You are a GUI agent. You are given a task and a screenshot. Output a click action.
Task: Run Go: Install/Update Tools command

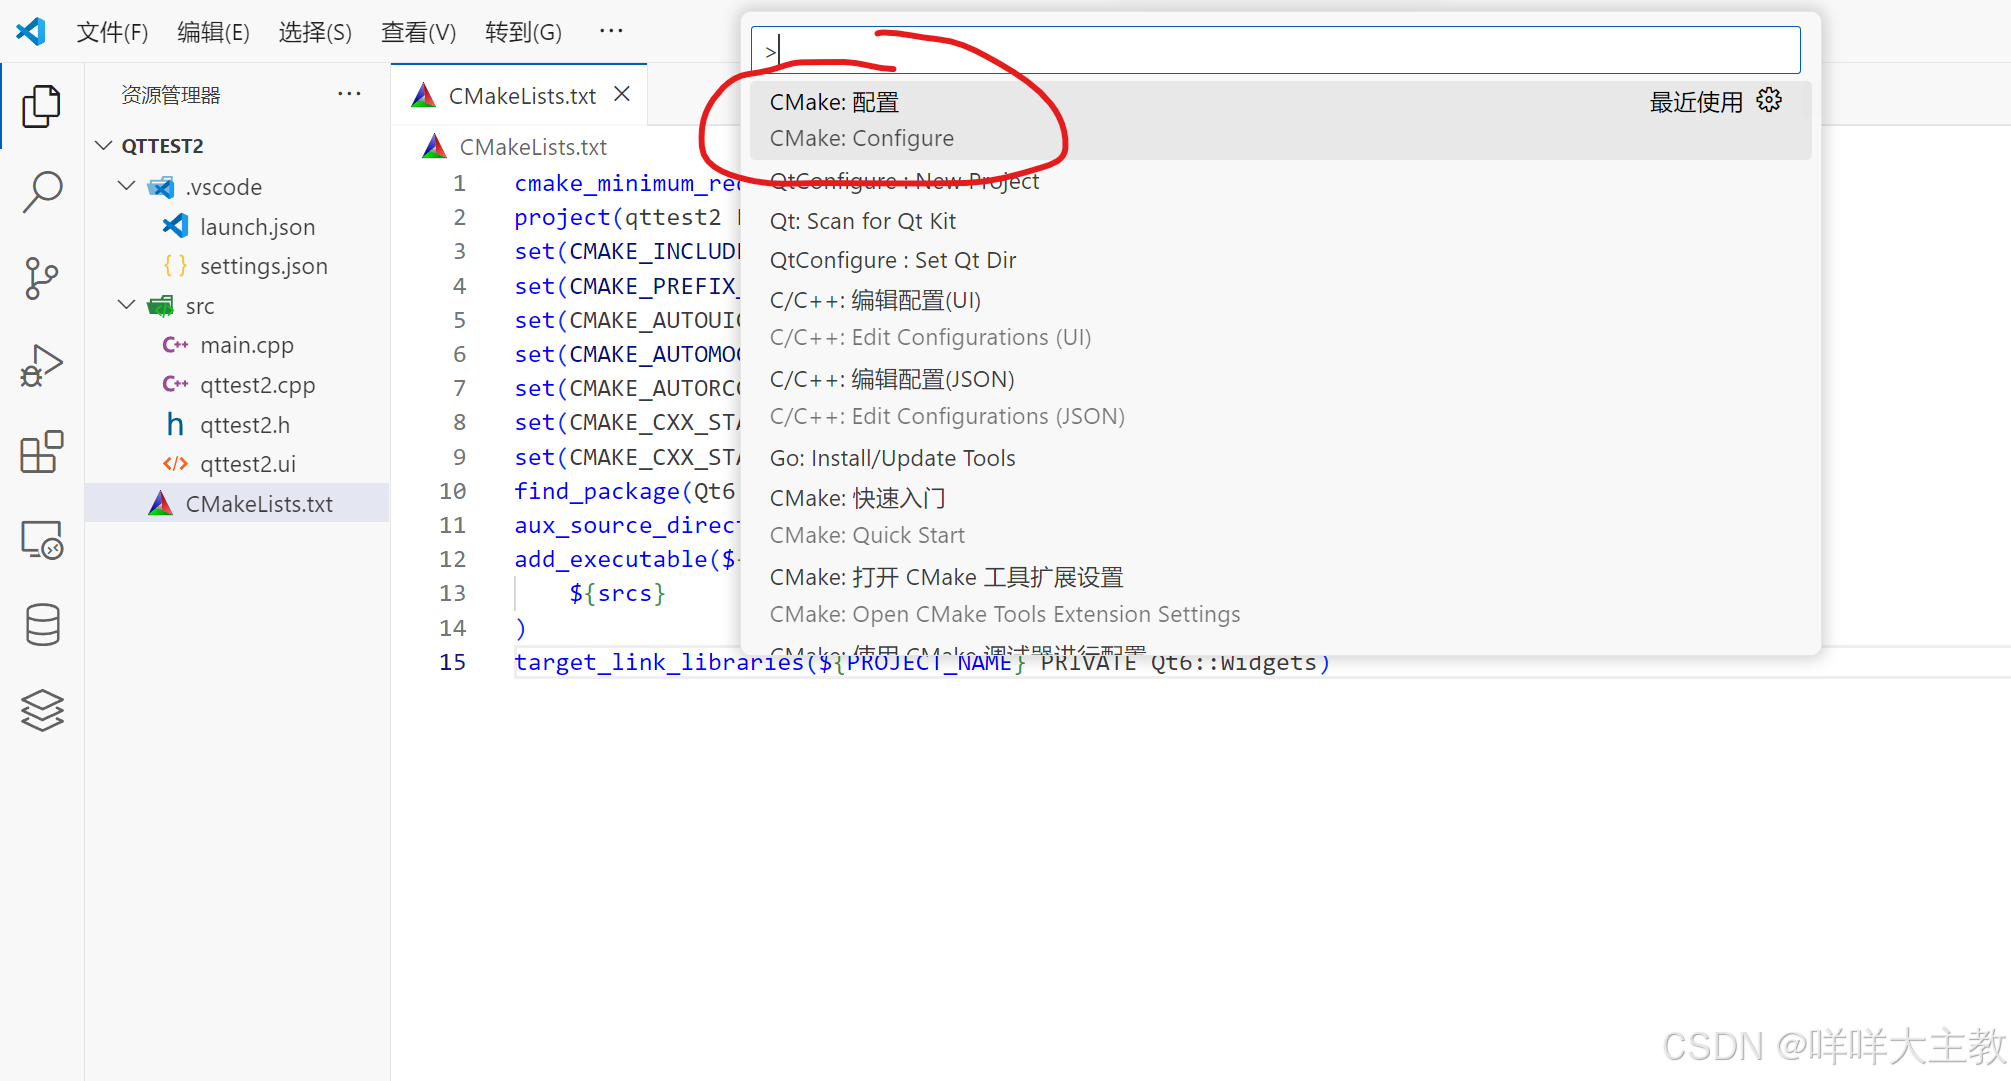[x=1280, y=458]
